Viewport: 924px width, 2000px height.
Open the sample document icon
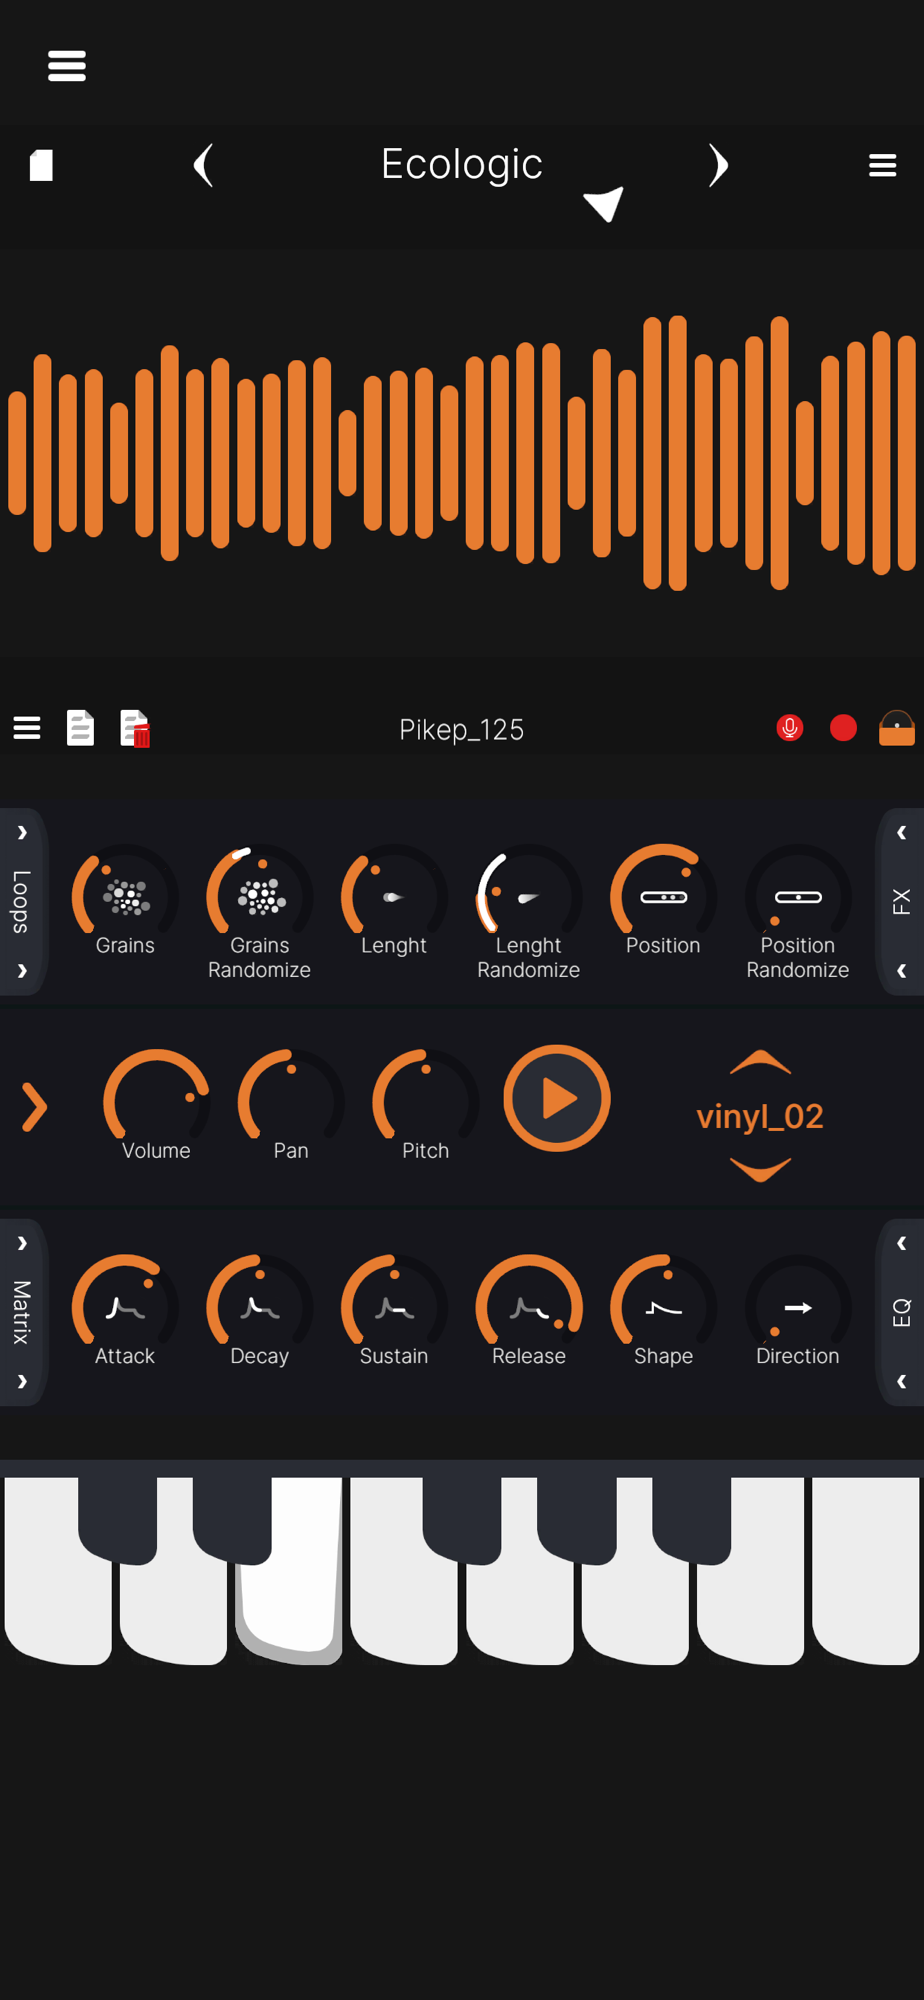click(80, 728)
